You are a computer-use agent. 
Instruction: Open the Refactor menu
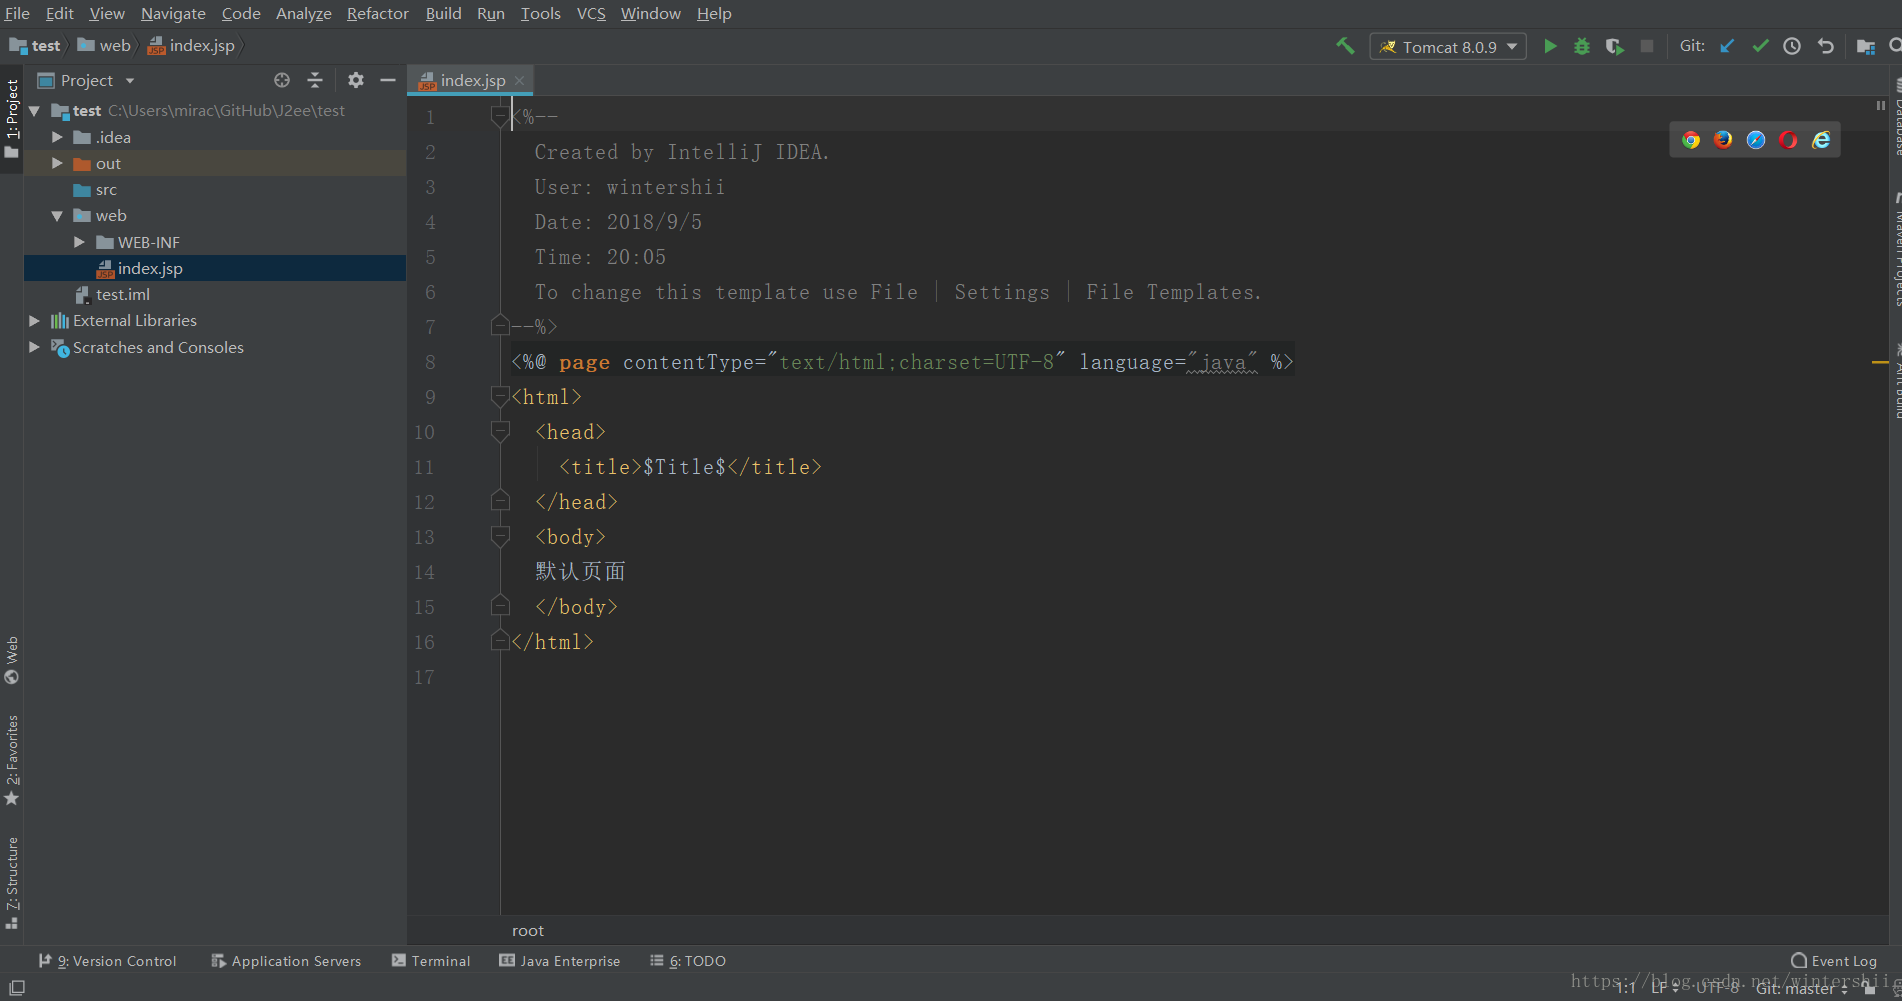(x=377, y=13)
